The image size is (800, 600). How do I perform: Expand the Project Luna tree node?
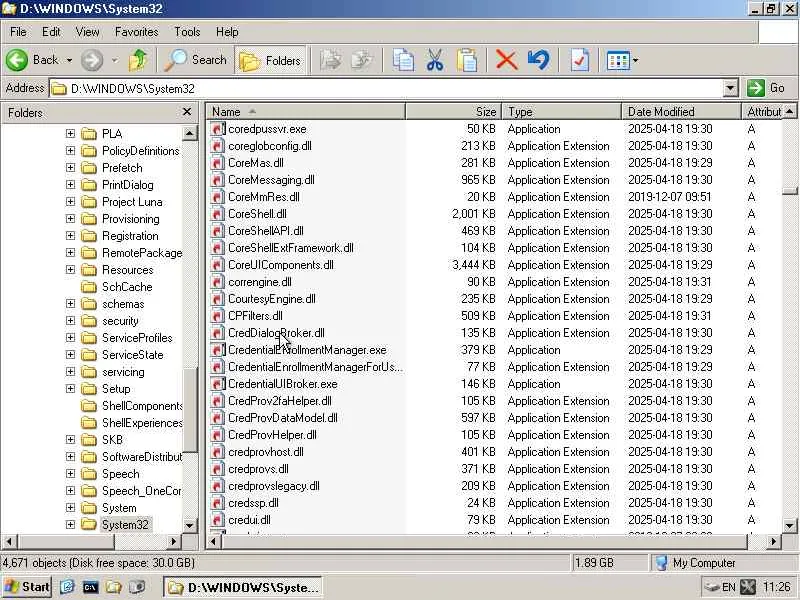coord(70,202)
